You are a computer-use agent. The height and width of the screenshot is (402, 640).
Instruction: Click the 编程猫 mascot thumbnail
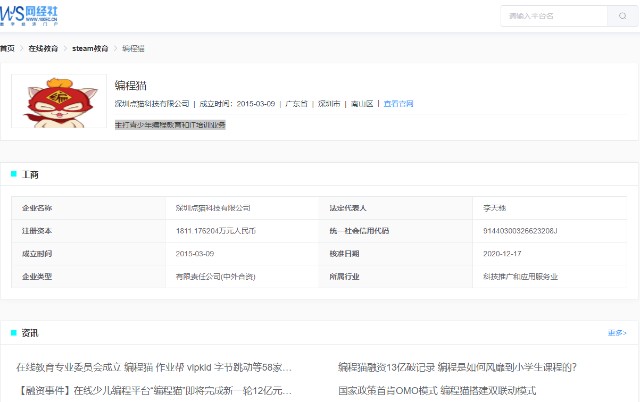point(59,101)
